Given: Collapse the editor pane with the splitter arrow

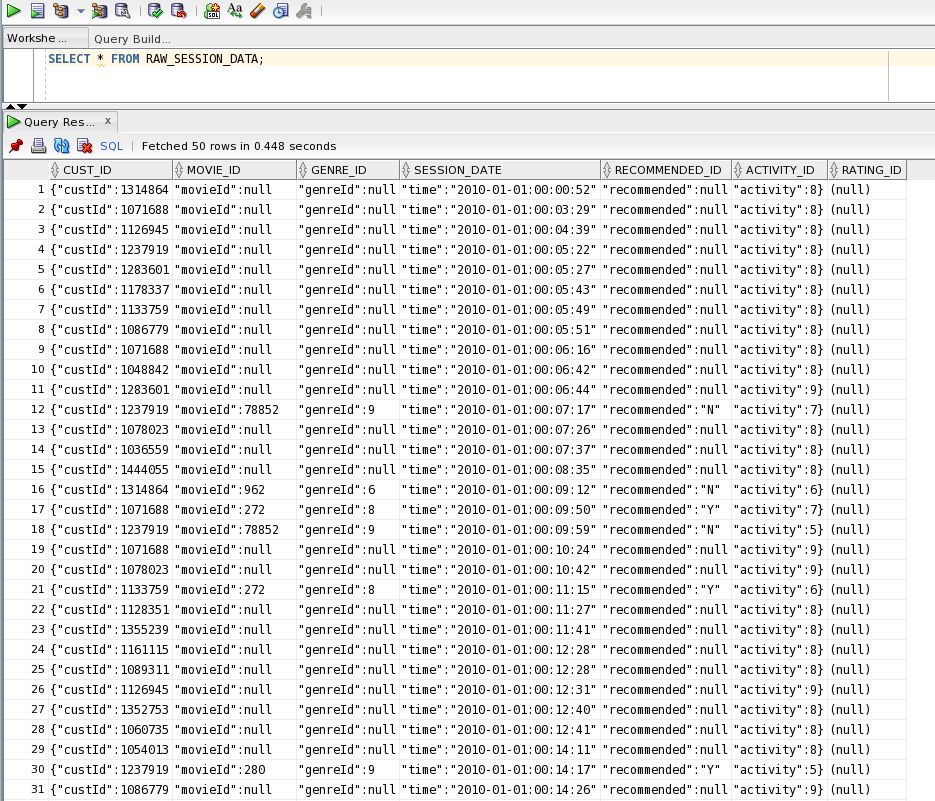Looking at the screenshot, I should click(x=10, y=106).
